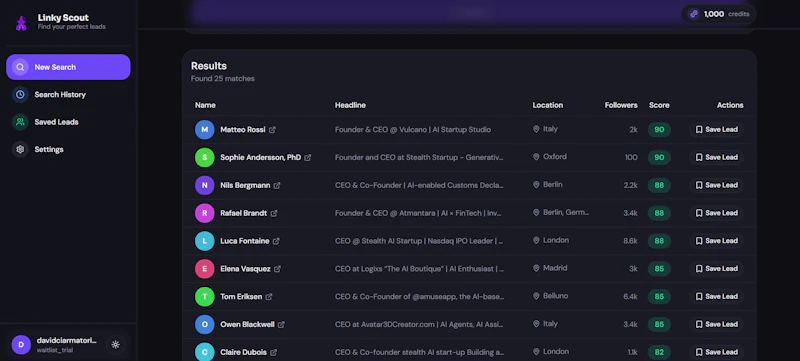Click Matteo Rossi's 90 score badge
This screenshot has width=800, height=361.
[659, 130]
